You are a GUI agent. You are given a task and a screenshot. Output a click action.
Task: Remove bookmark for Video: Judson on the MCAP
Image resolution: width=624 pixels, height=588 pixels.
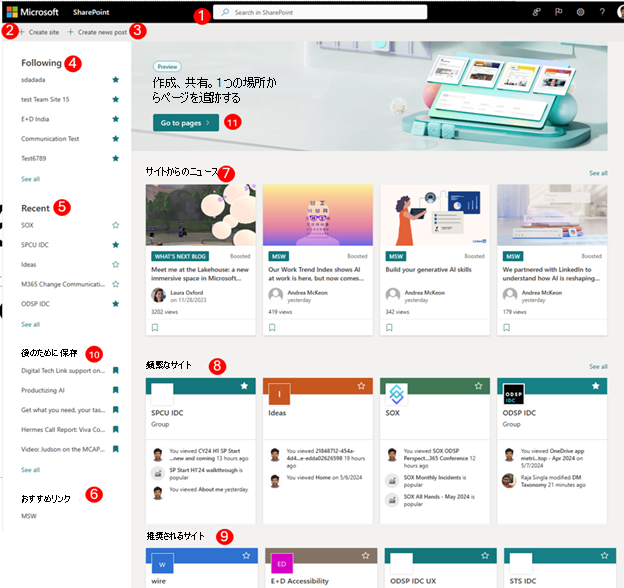pos(115,449)
